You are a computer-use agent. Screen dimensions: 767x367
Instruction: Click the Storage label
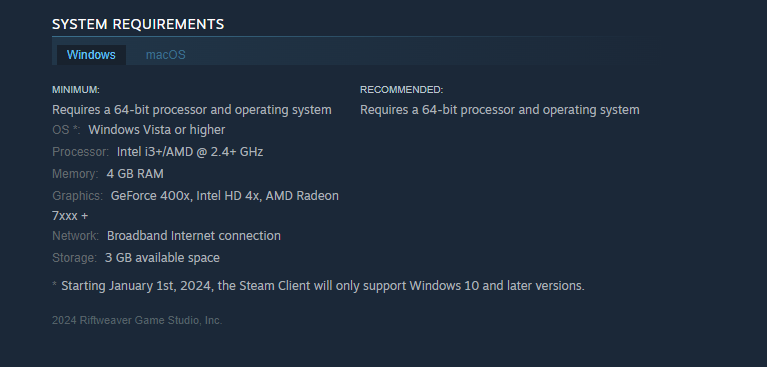coord(74,258)
